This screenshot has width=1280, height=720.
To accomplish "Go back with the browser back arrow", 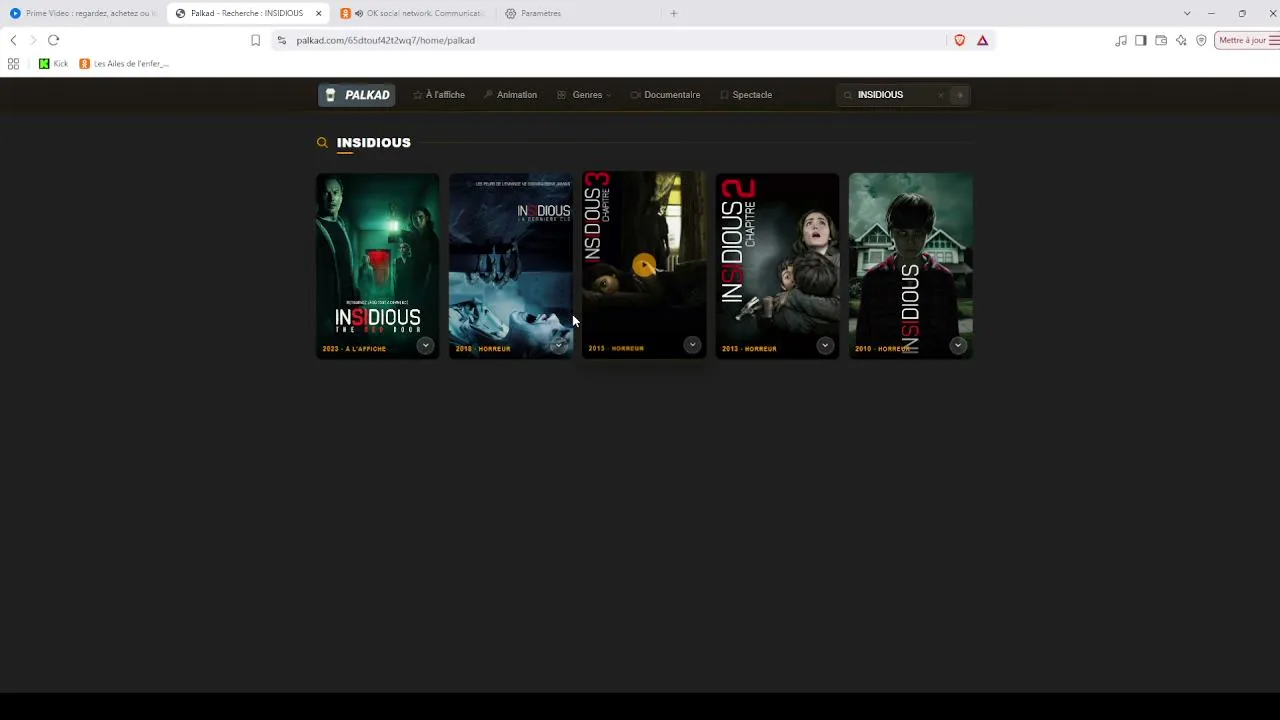I will click(x=13, y=40).
